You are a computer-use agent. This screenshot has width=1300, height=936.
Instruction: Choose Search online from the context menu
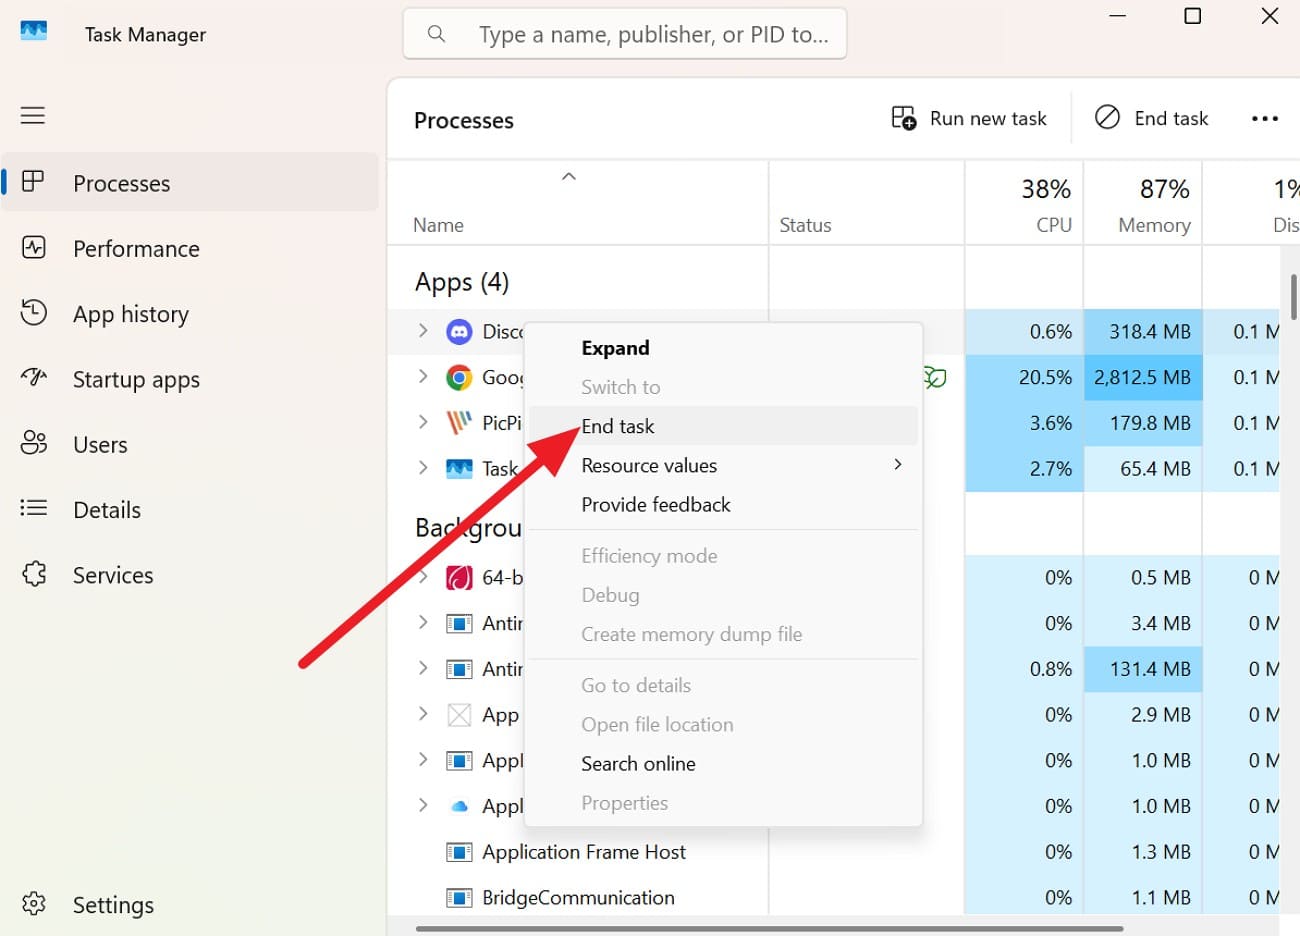pos(638,763)
